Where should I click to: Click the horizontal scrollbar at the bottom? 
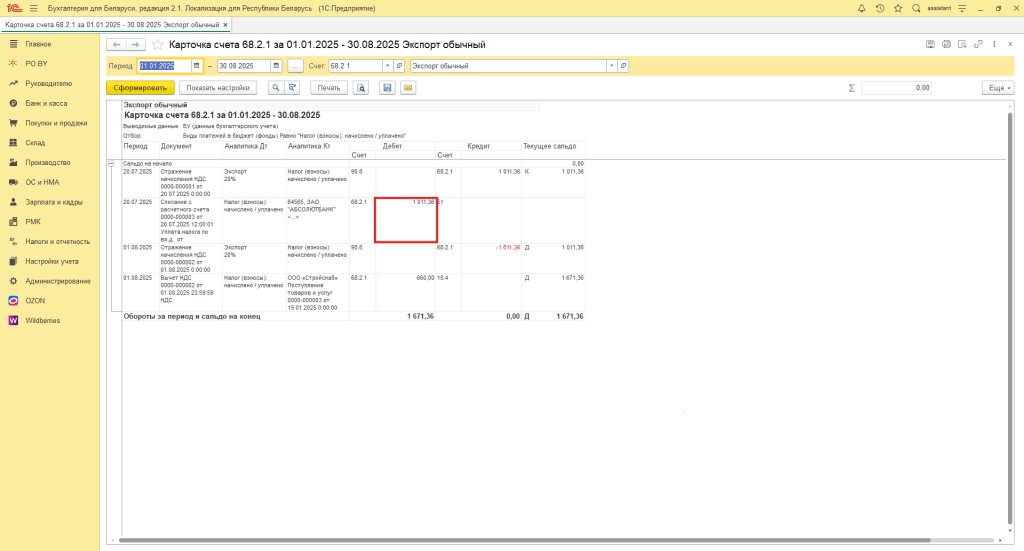pos(524,541)
